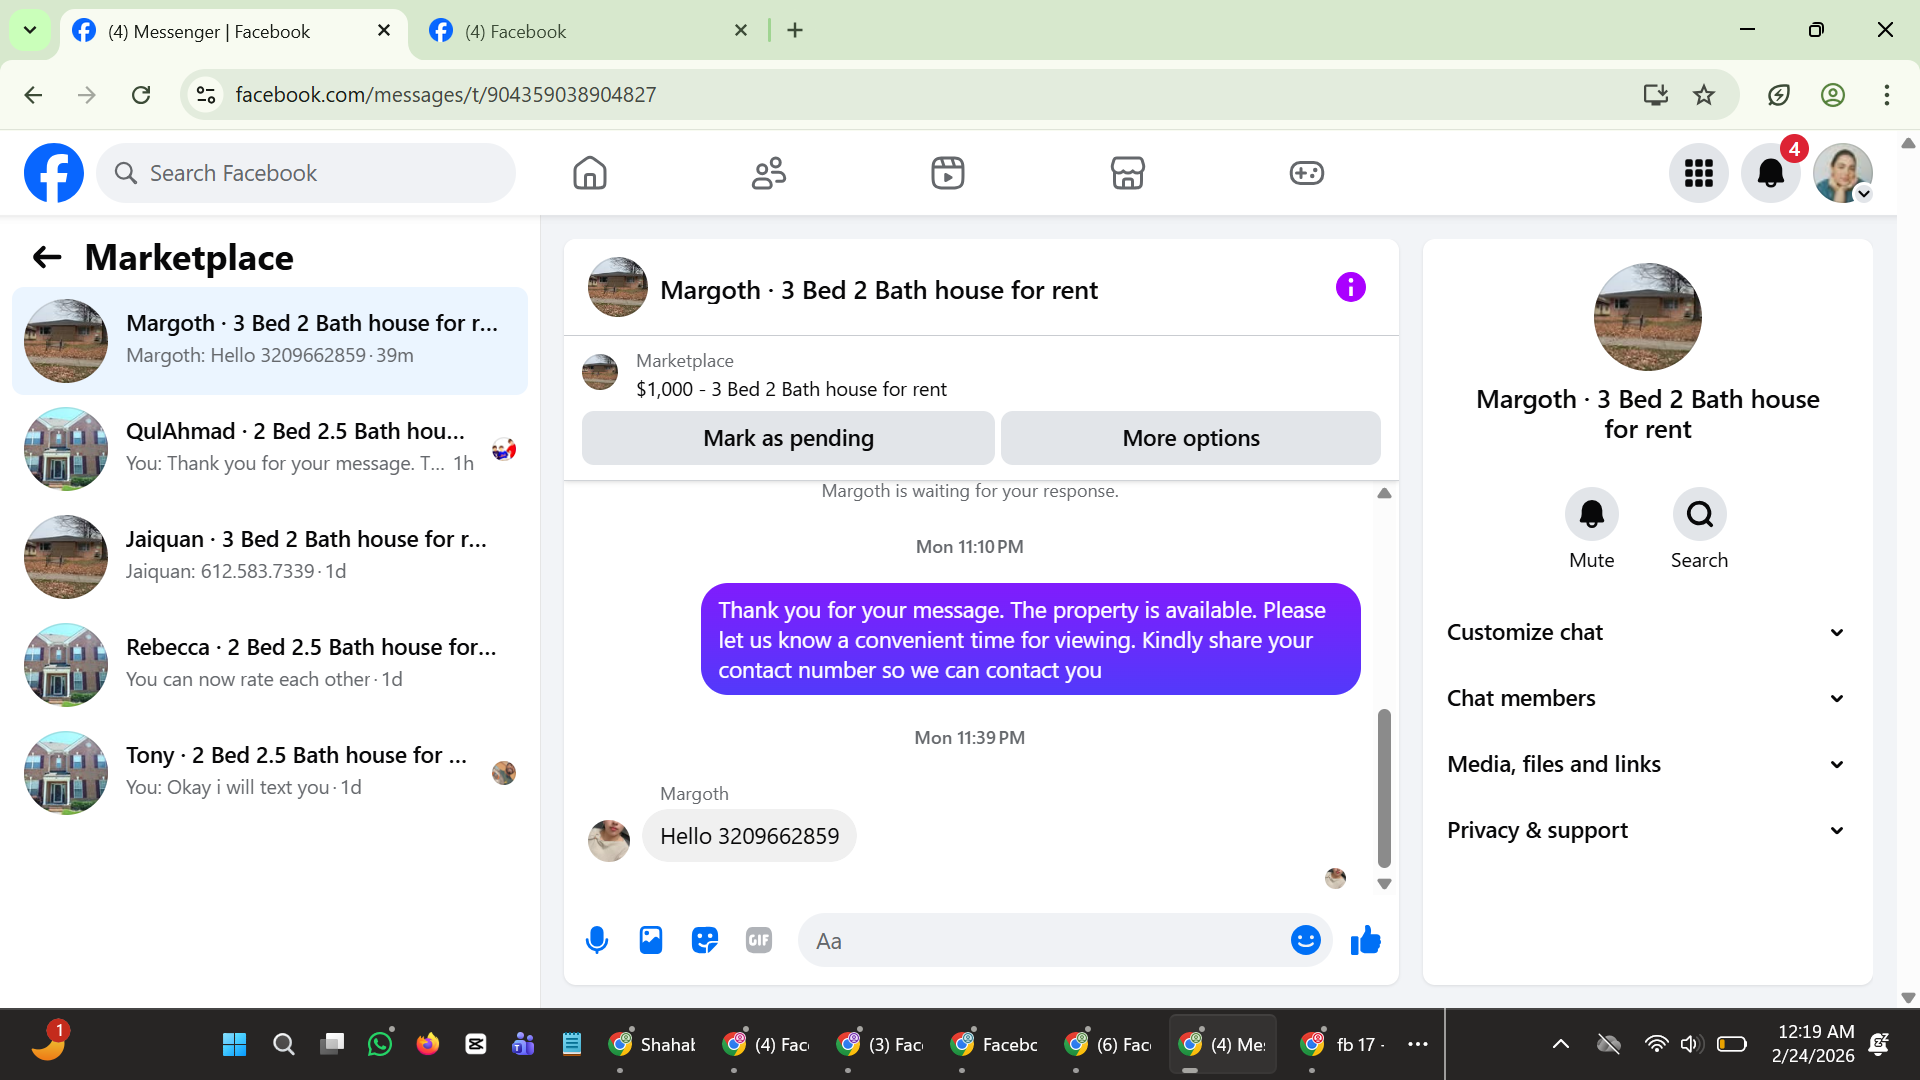Open conversation information purple icon
1920x1080 pixels.
coord(1350,288)
